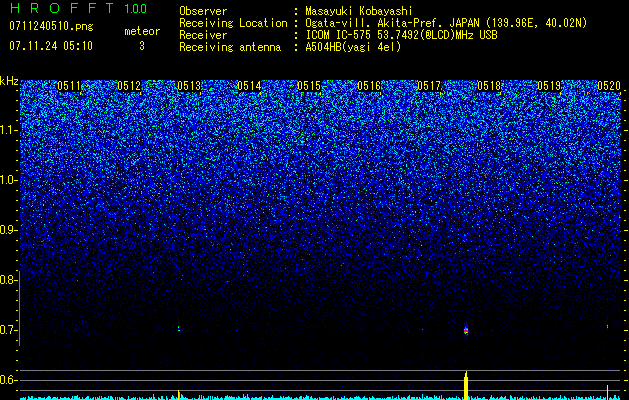The image size is (629, 400).
Task: Click the 0518 time marker
Action: pyautogui.click(x=489, y=86)
